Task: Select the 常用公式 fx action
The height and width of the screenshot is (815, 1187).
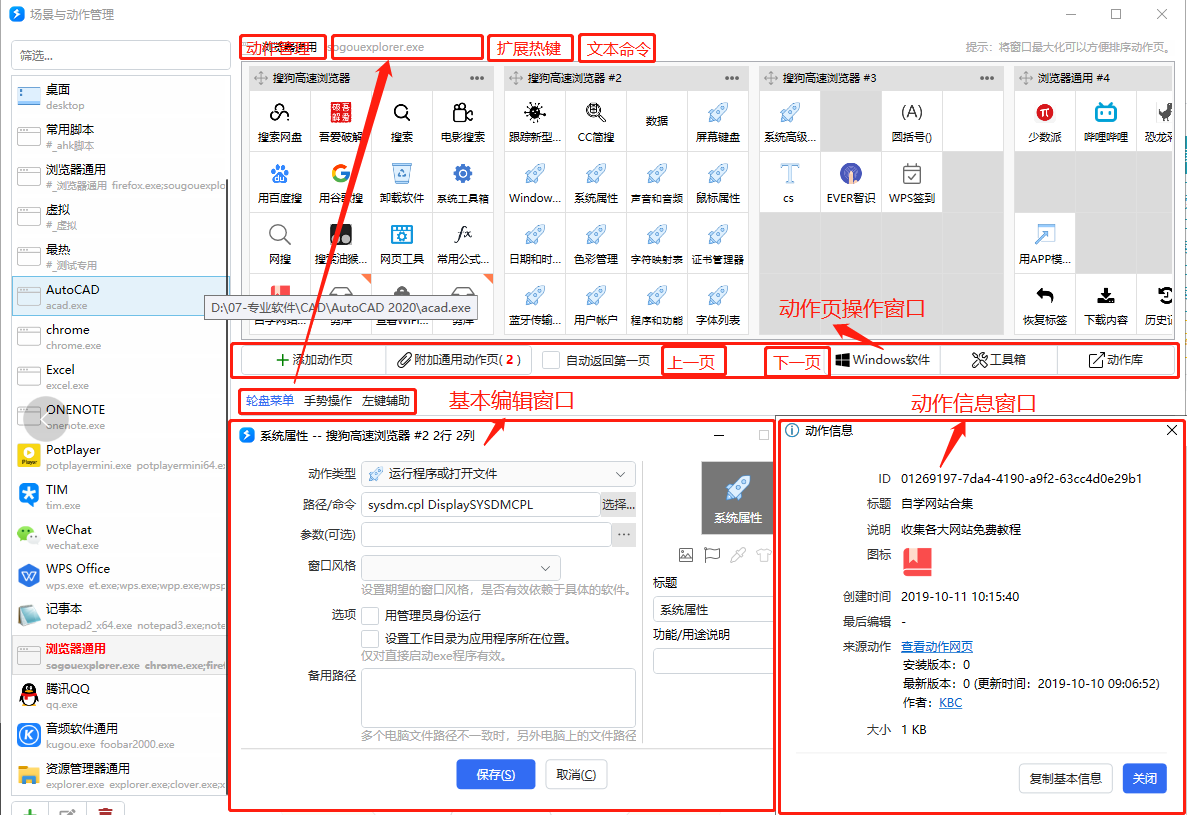Action: [463, 243]
